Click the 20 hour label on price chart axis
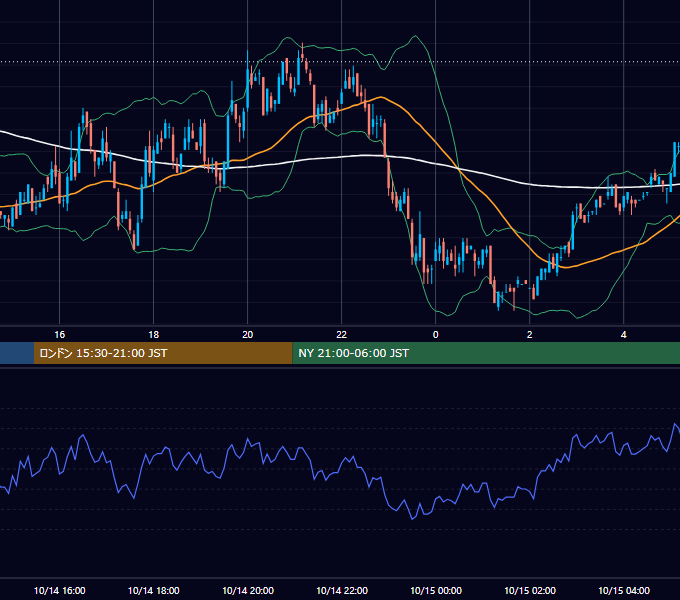680x600 pixels. [x=248, y=335]
